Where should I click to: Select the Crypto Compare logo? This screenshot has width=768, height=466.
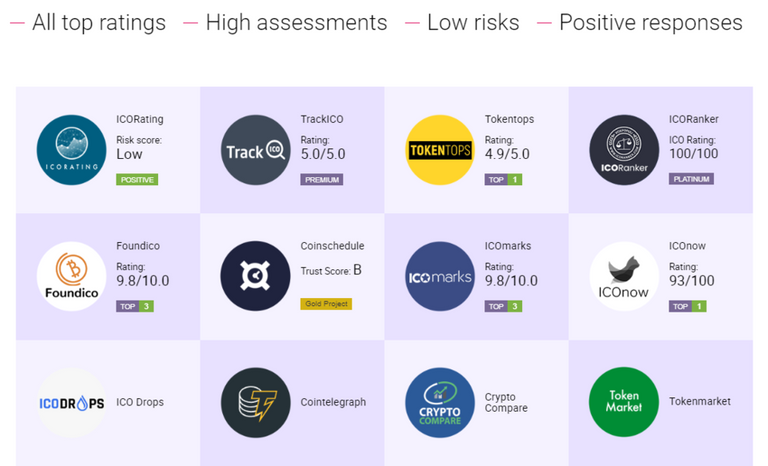pyautogui.click(x=439, y=402)
